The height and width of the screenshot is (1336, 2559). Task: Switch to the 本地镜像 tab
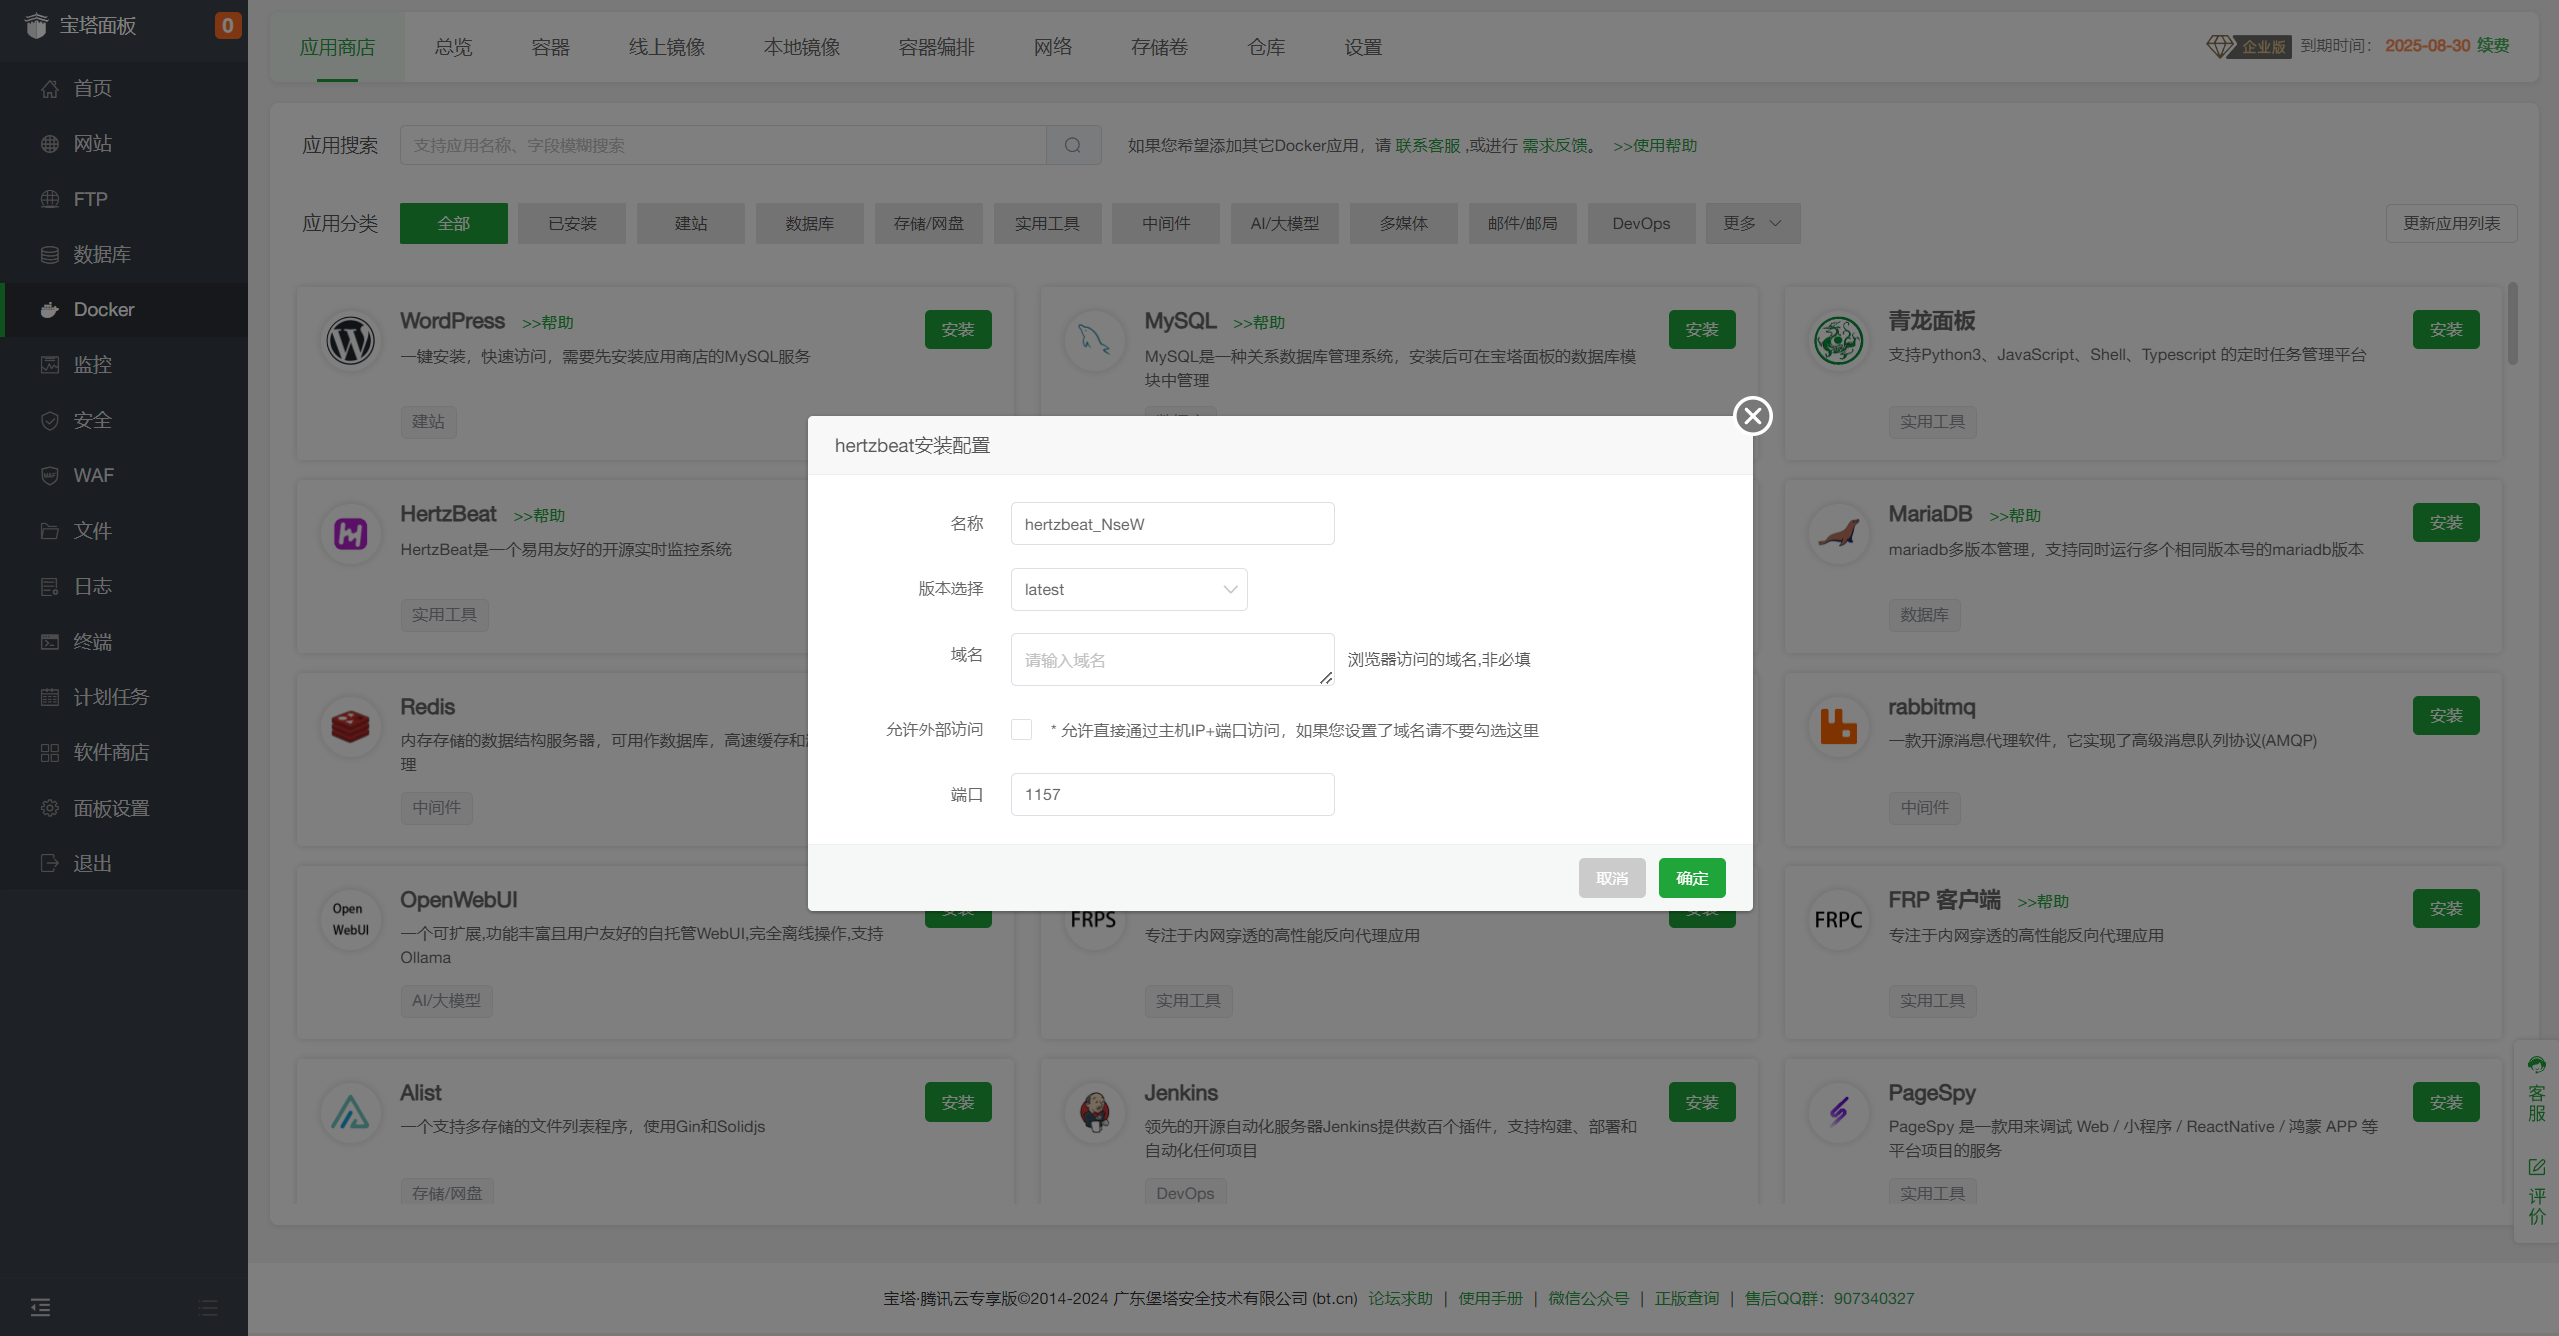tap(802, 47)
